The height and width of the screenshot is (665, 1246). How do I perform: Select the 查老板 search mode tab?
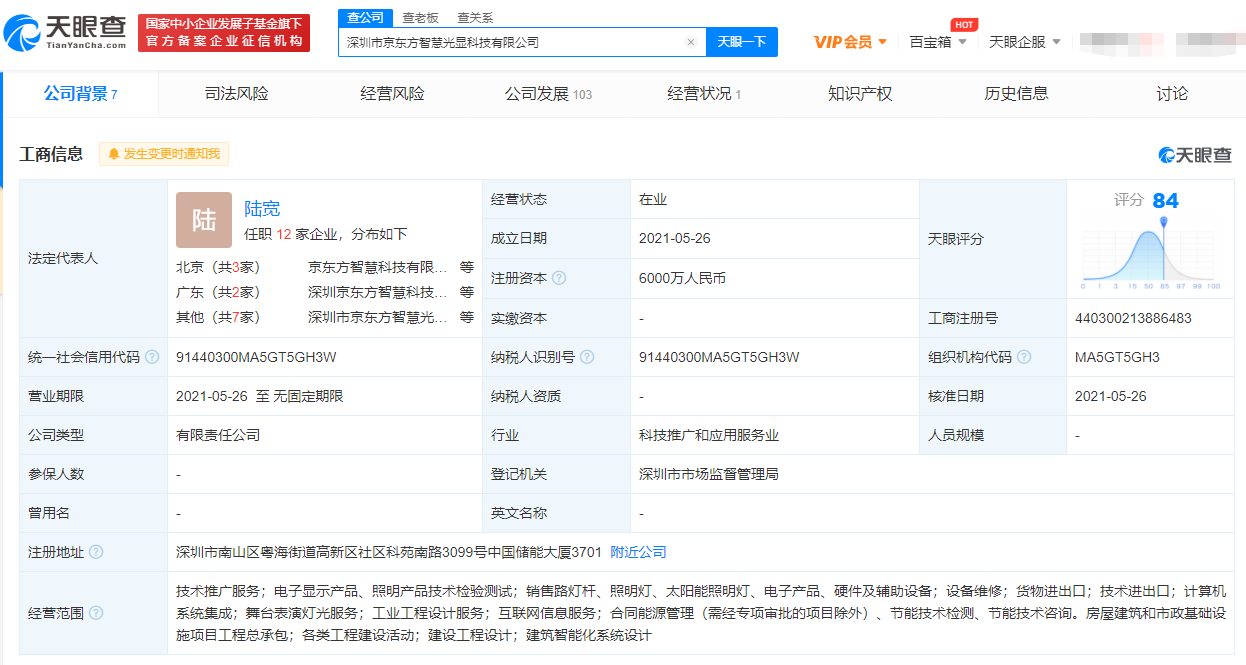pos(420,18)
